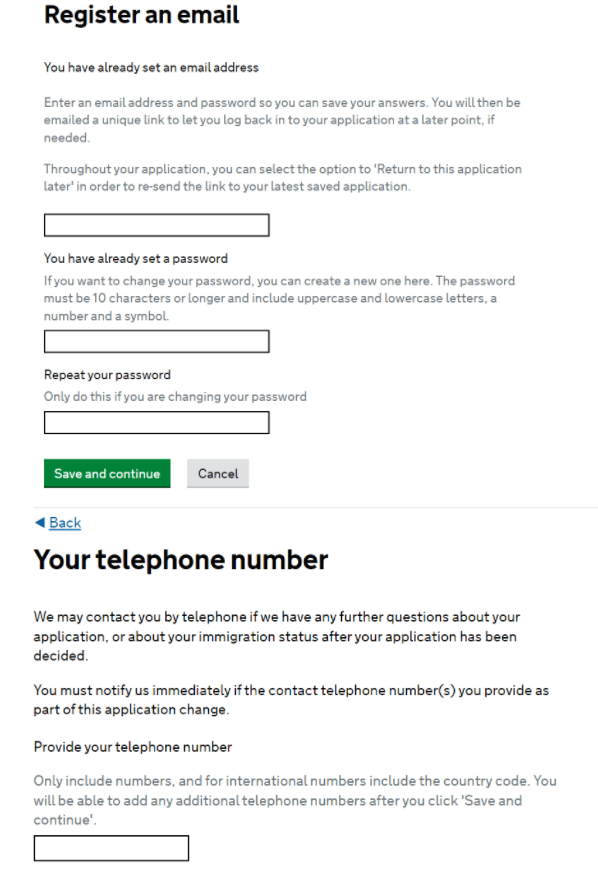Click the Repeat your password field

coord(156,423)
